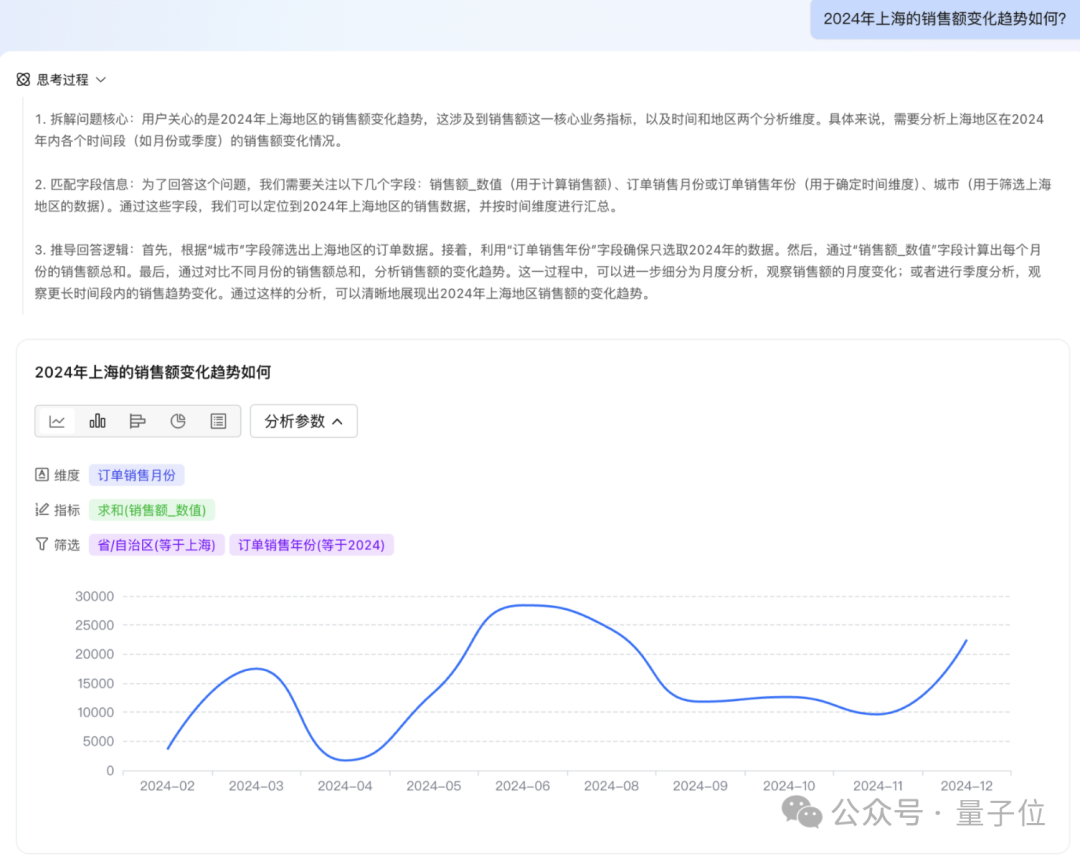This screenshot has height=856, width=1080.
Task: Toggle the 订单销售年份(等于2024) filter
Action: [x=311, y=544]
